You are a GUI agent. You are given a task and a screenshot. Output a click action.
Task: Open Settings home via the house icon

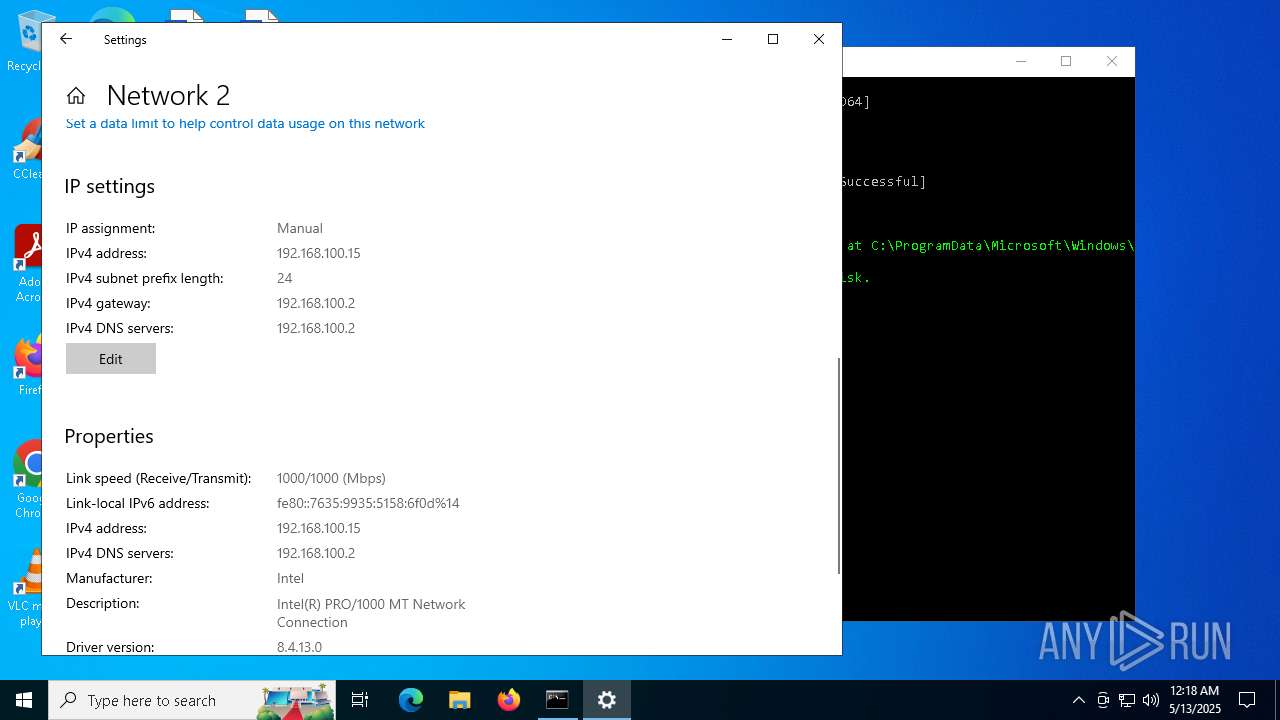point(76,96)
